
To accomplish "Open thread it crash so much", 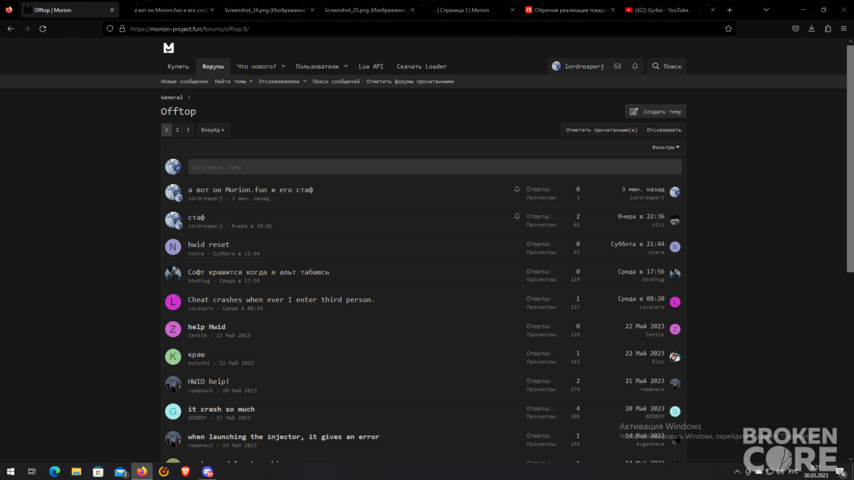I will pos(221,409).
